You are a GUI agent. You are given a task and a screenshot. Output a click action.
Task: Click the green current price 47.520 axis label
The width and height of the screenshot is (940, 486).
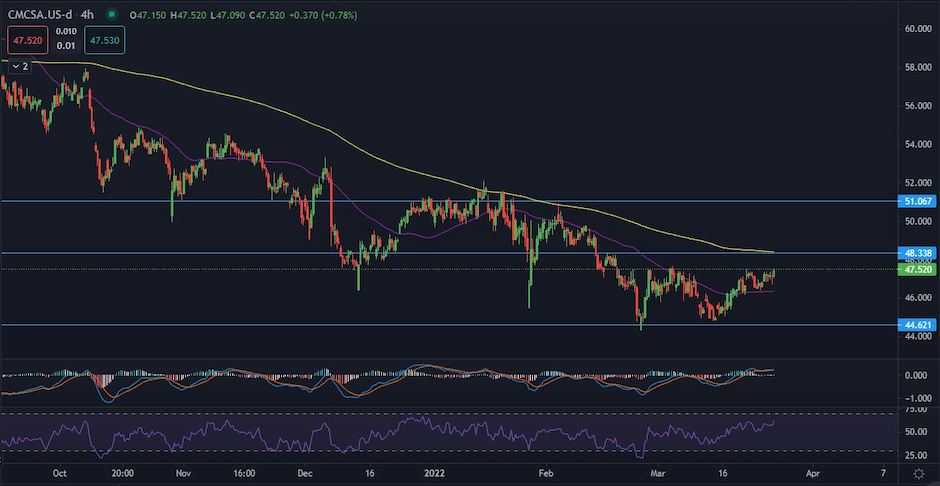pos(917,270)
